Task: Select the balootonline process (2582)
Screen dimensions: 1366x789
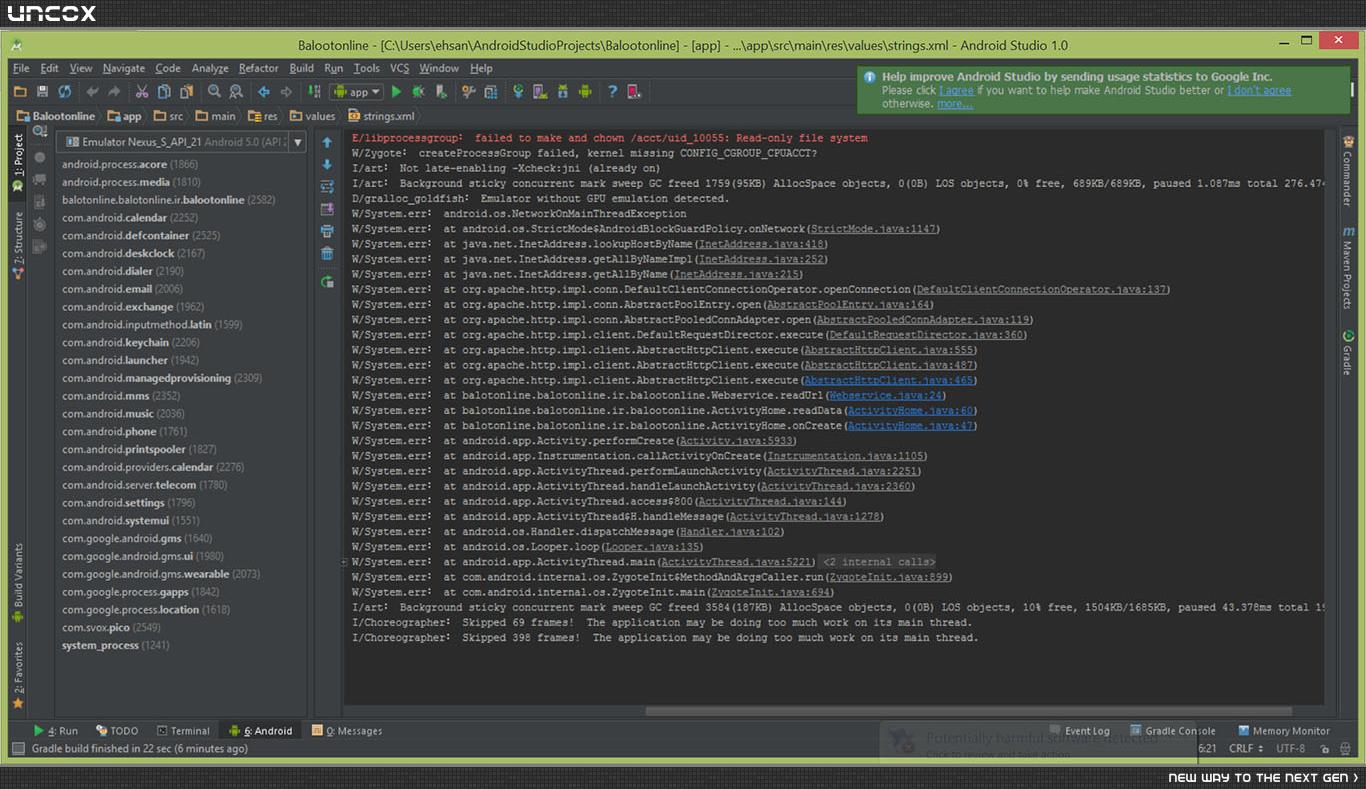Action: [168, 200]
